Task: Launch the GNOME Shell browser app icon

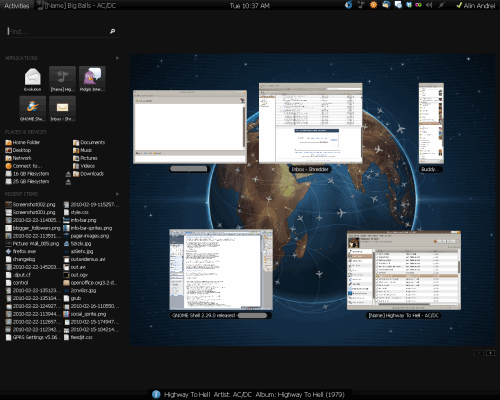Action: [33, 109]
